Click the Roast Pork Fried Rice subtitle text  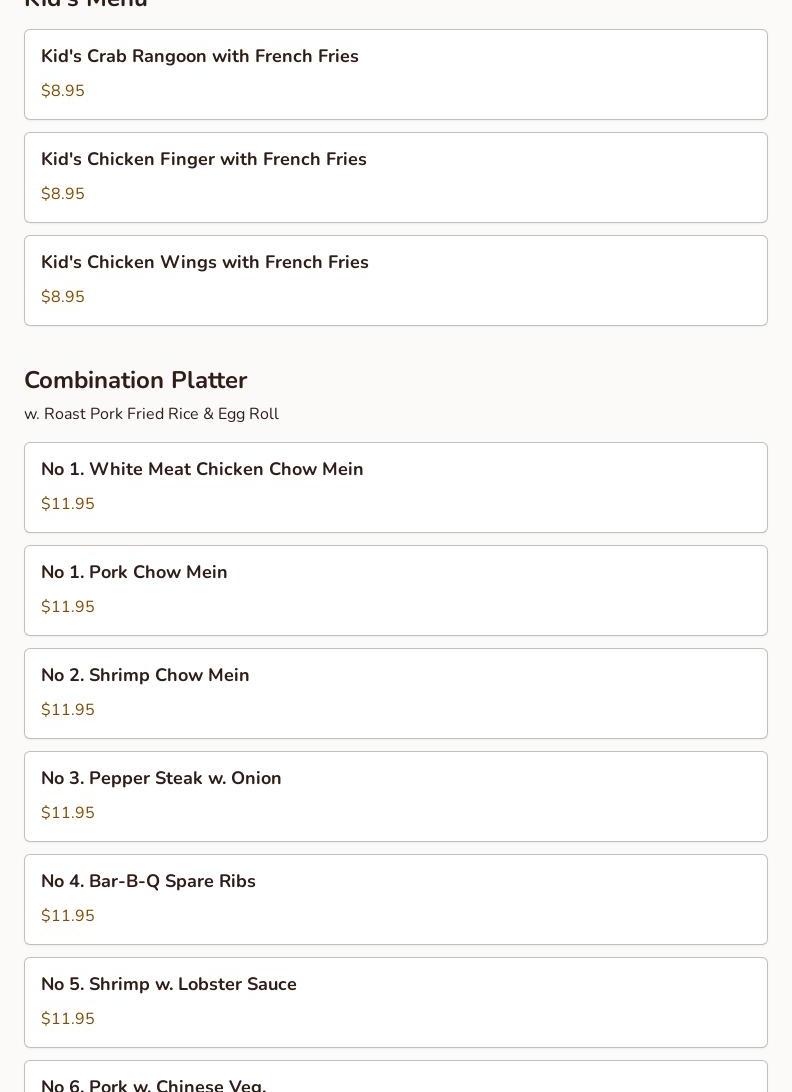[151, 414]
